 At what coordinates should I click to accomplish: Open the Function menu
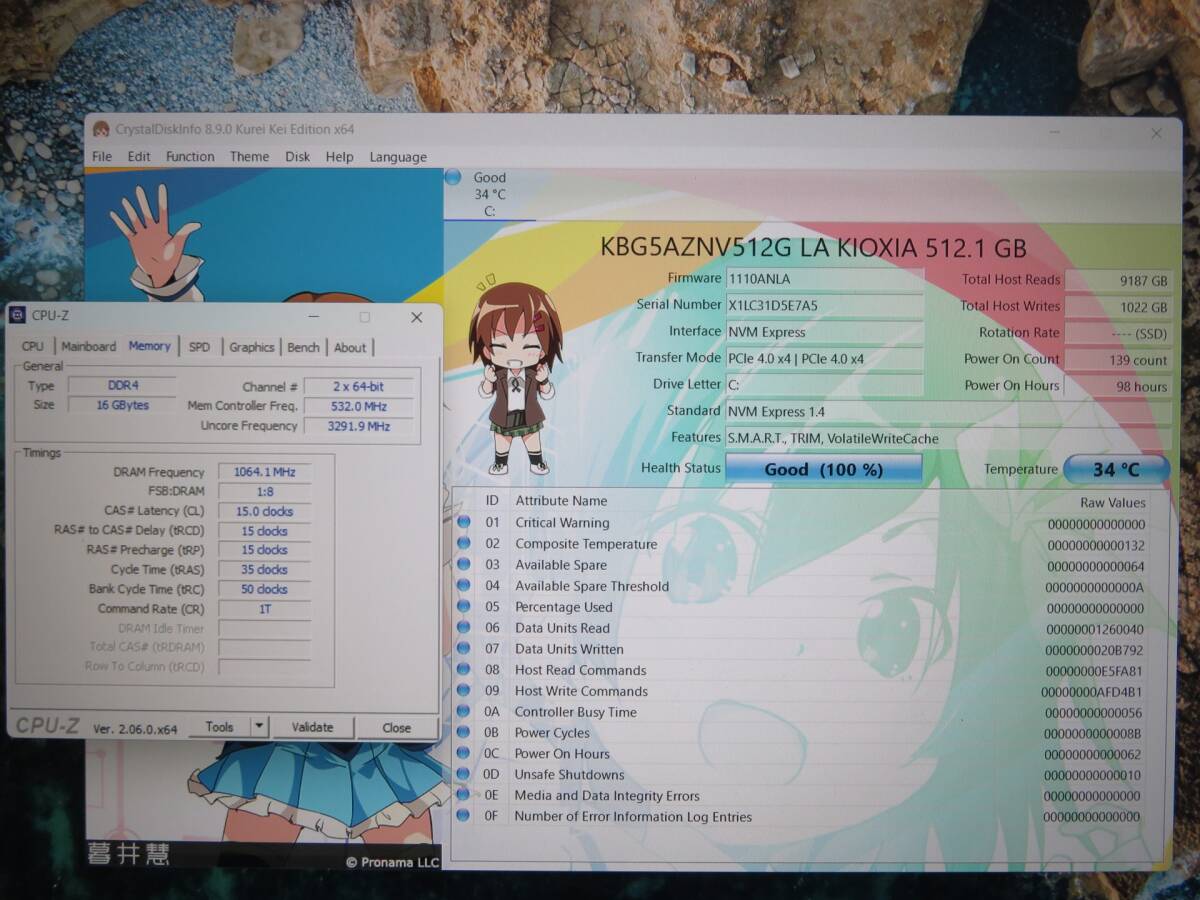pyautogui.click(x=190, y=157)
